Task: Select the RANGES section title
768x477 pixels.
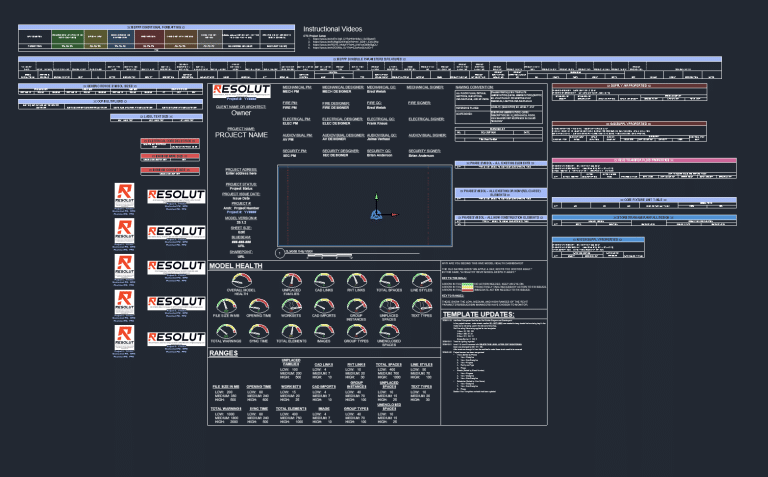Action: click(x=224, y=352)
